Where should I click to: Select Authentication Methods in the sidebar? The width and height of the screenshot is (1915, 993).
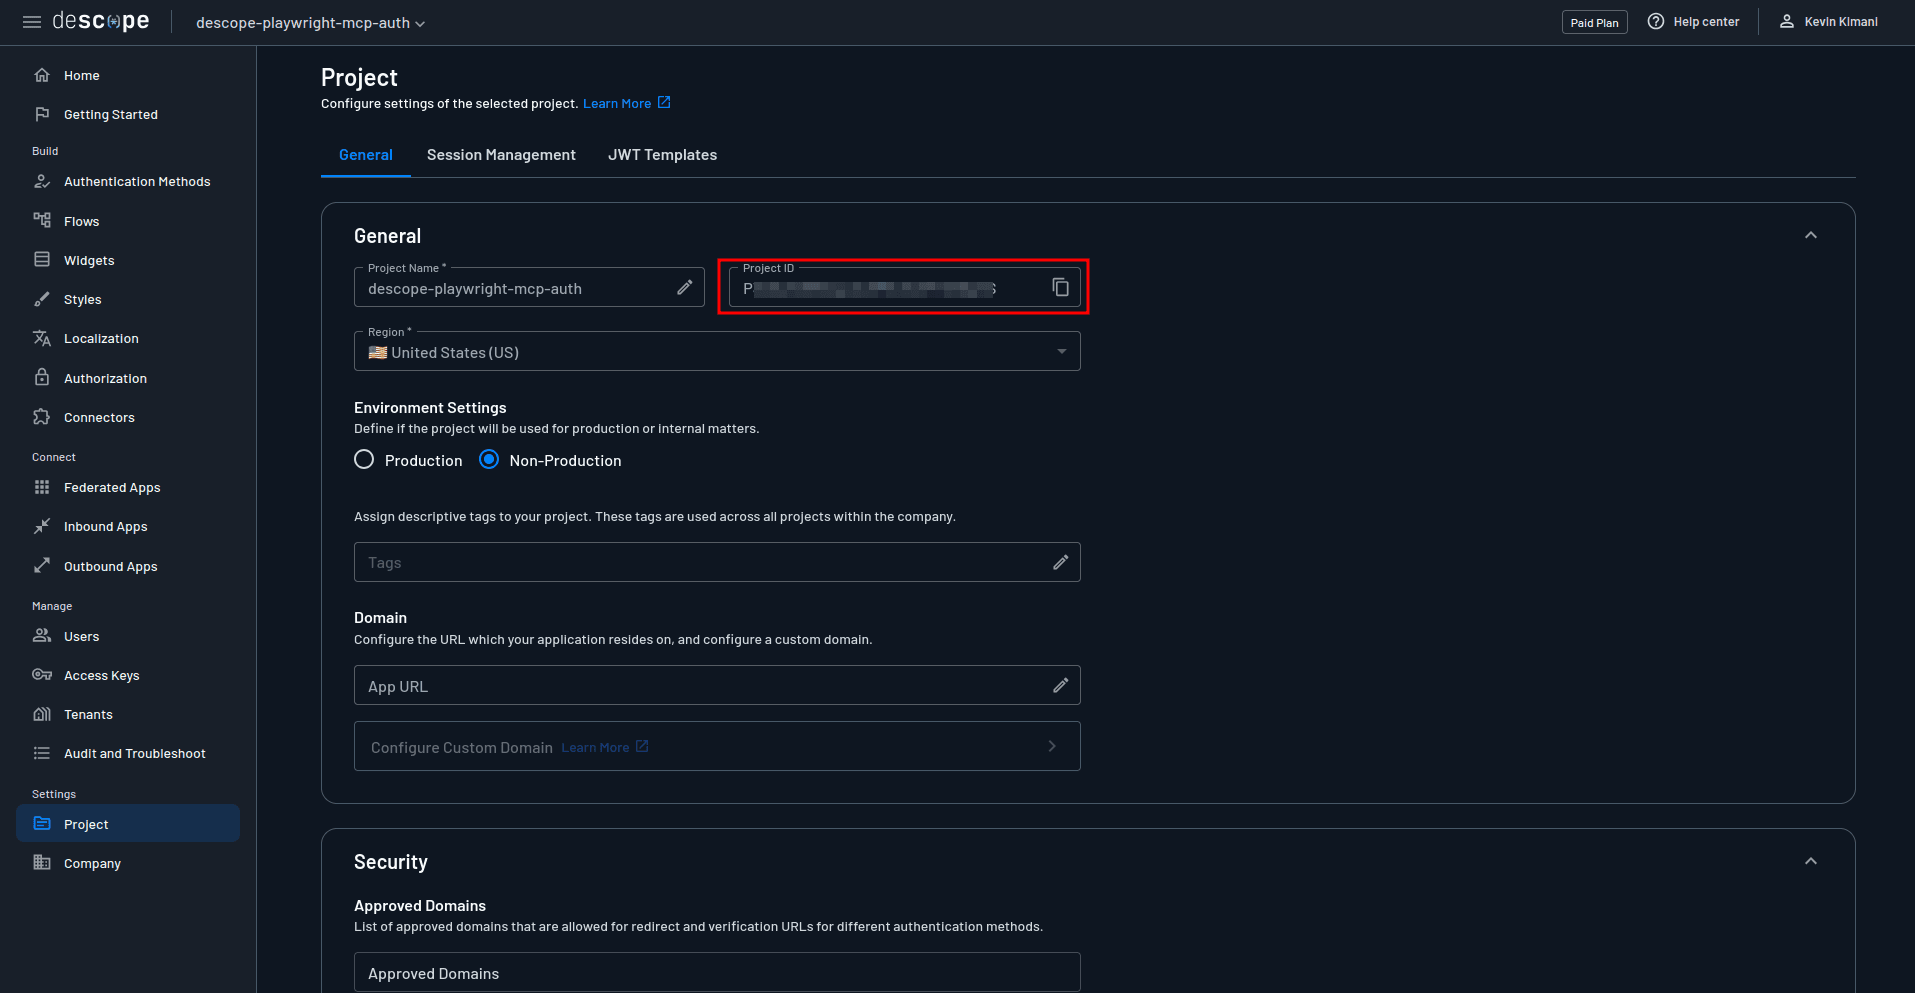(x=137, y=181)
